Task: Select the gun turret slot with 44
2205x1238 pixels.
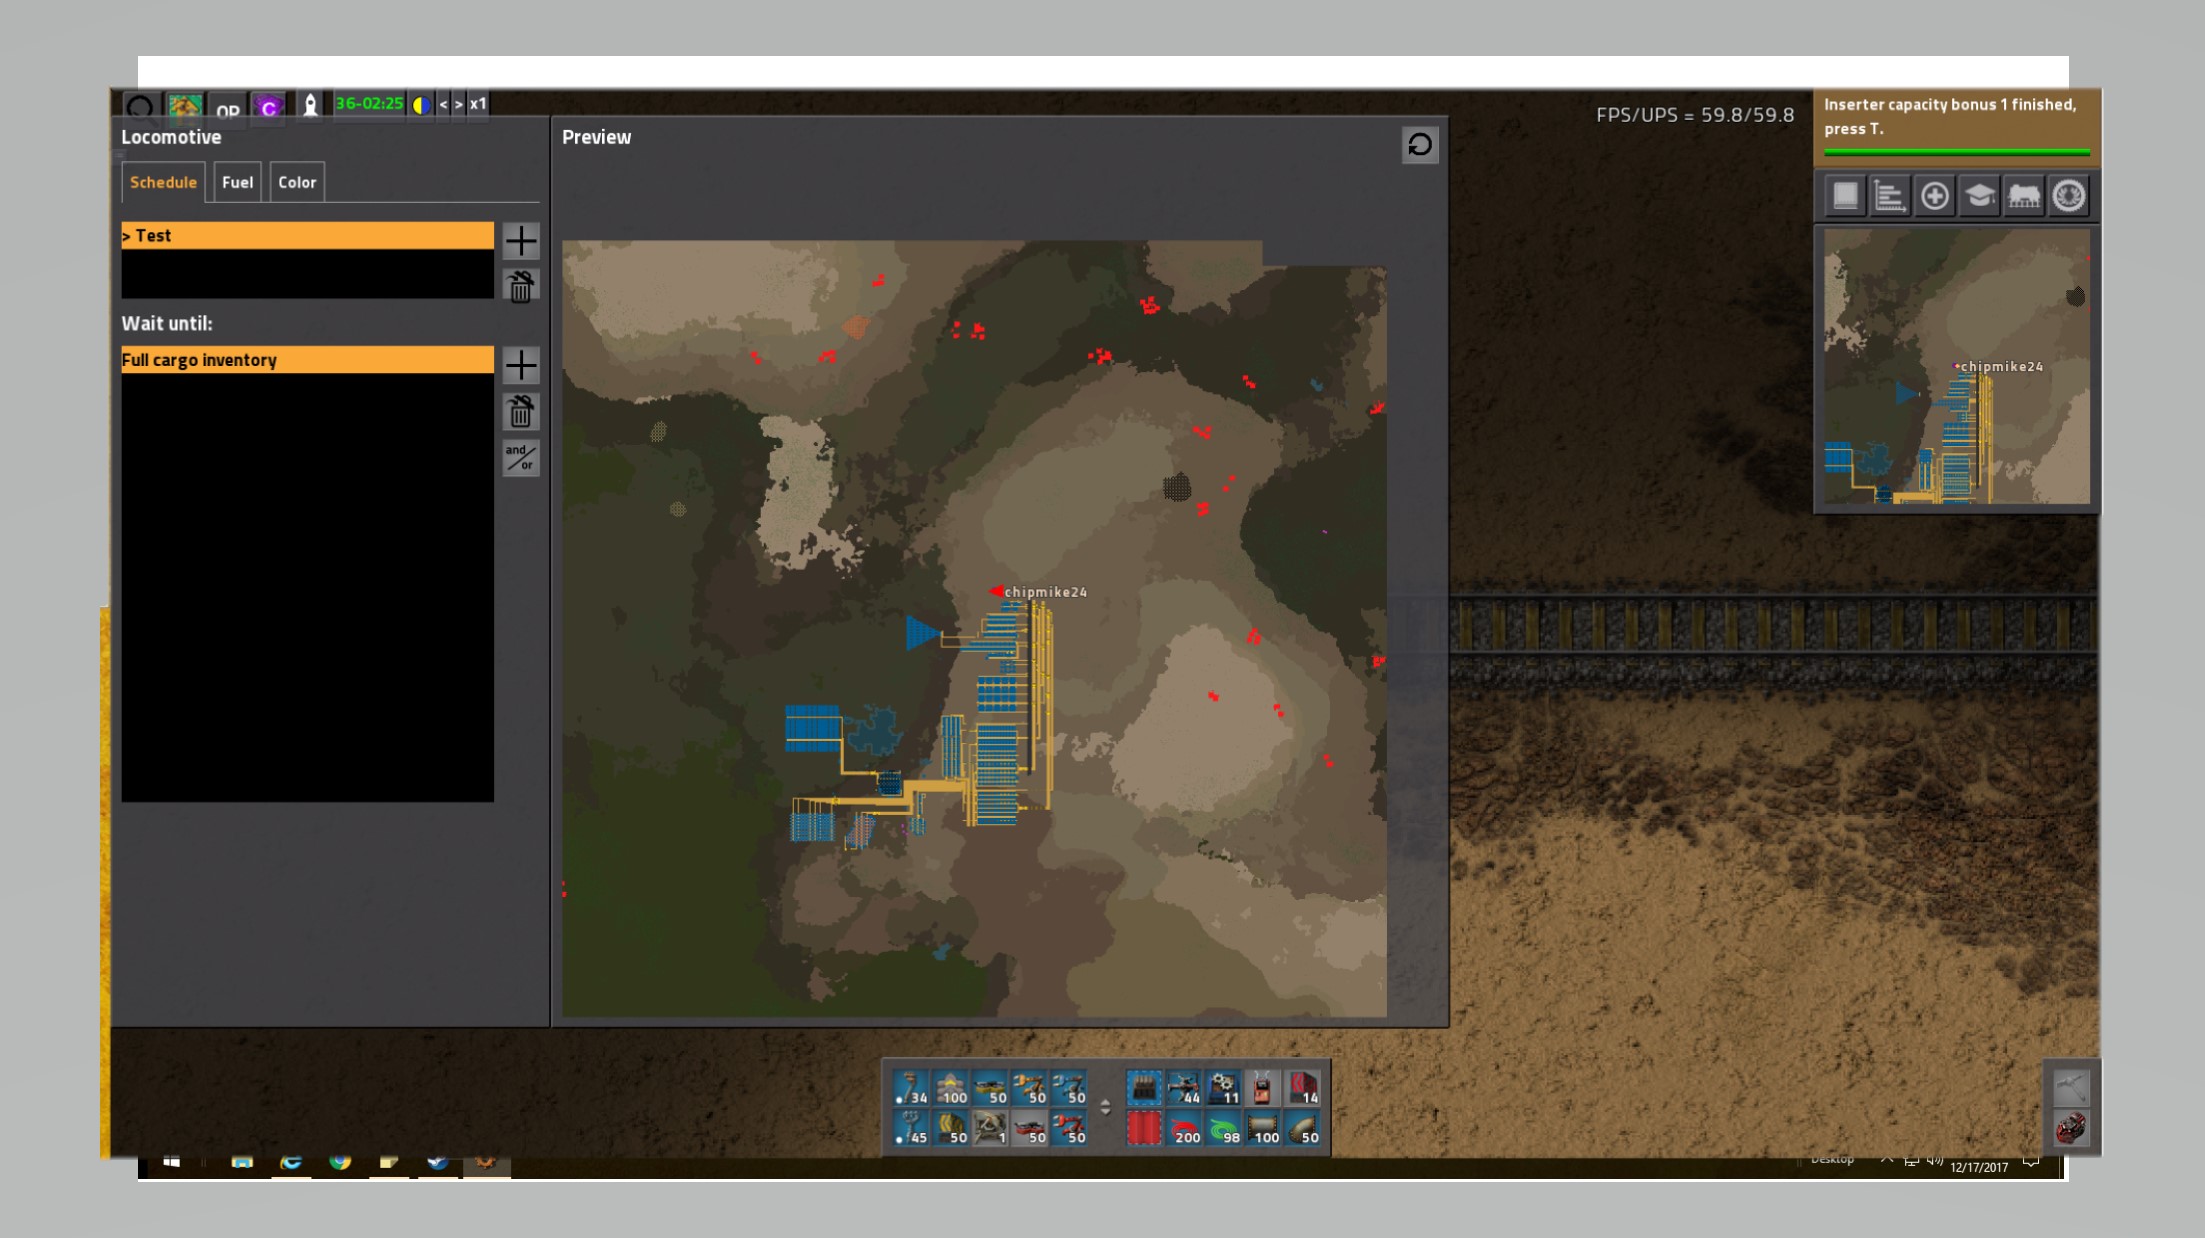Action: point(1183,1088)
